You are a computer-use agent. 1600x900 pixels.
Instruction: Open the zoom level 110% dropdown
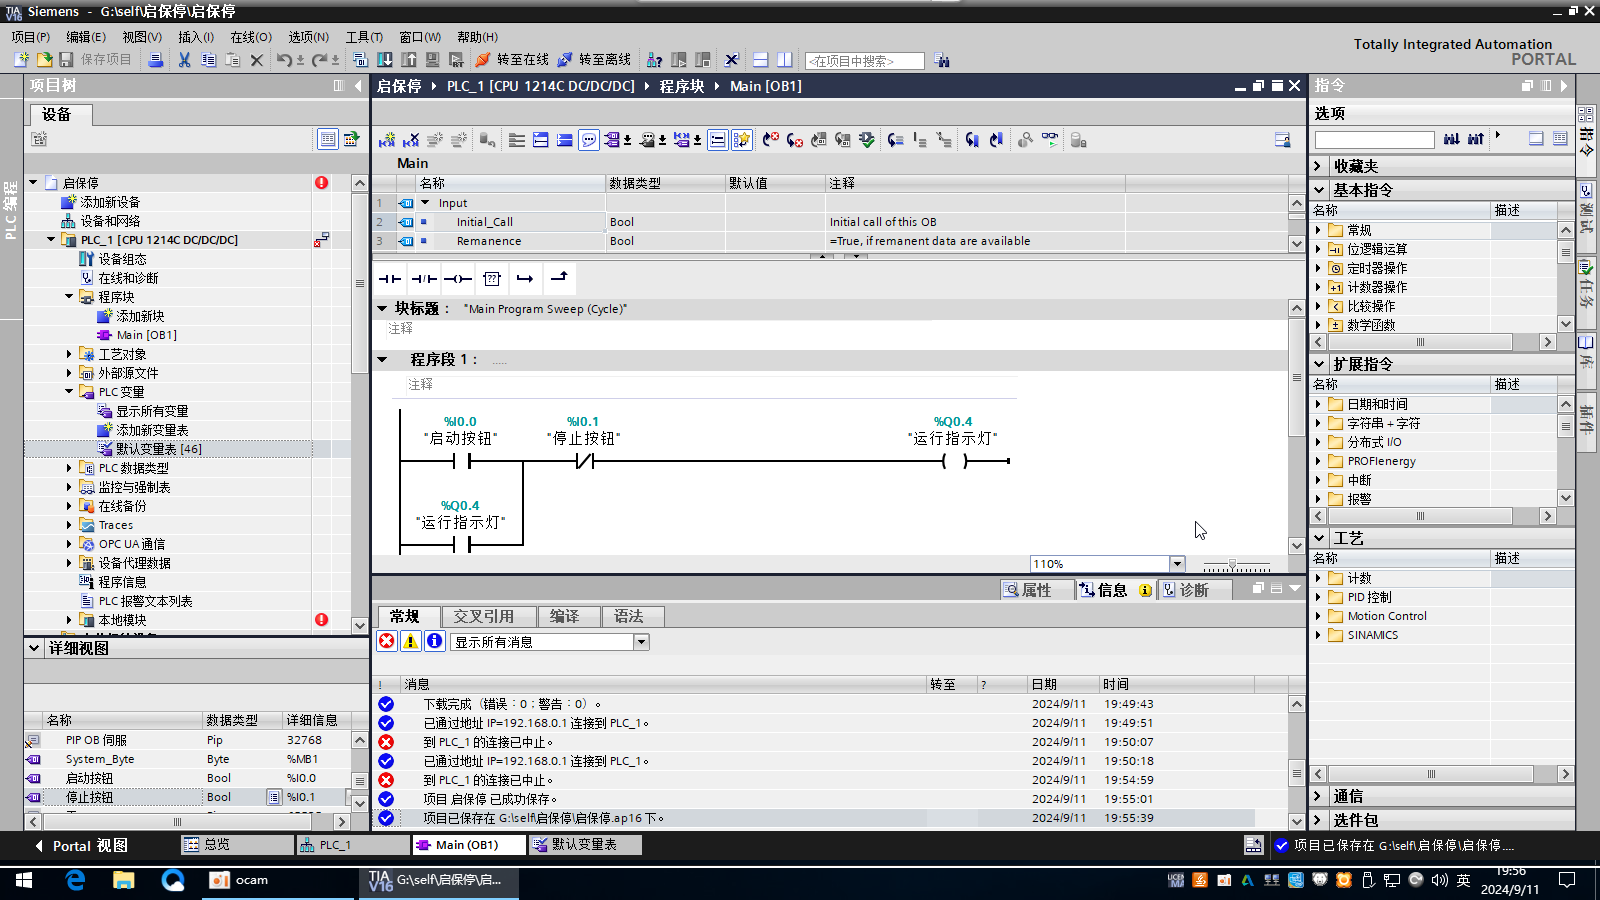(1177, 564)
